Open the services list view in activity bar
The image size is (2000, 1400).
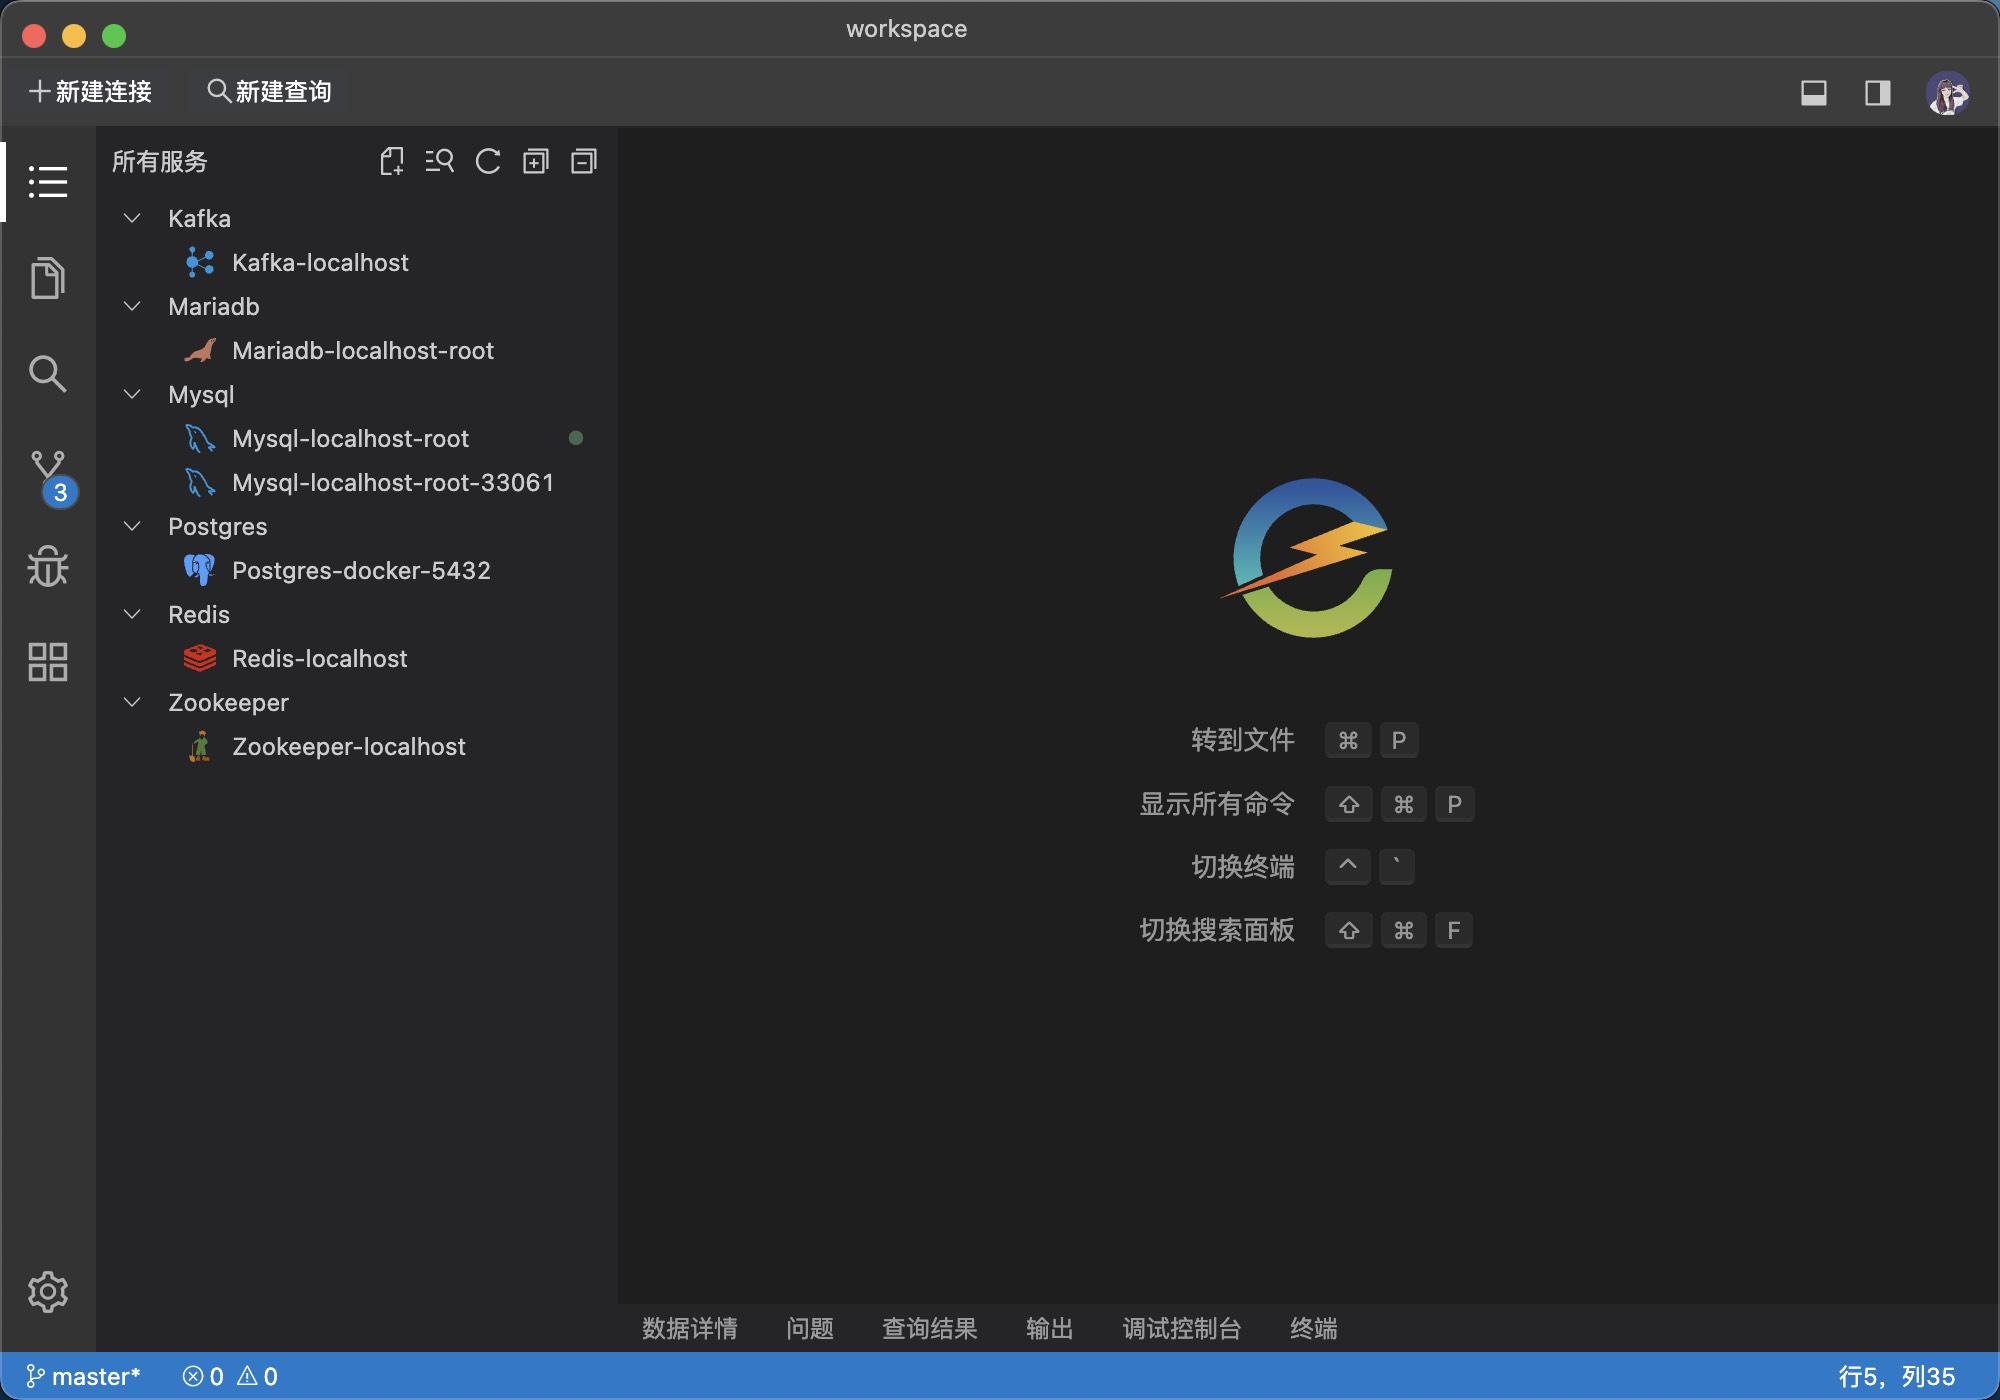[48, 182]
